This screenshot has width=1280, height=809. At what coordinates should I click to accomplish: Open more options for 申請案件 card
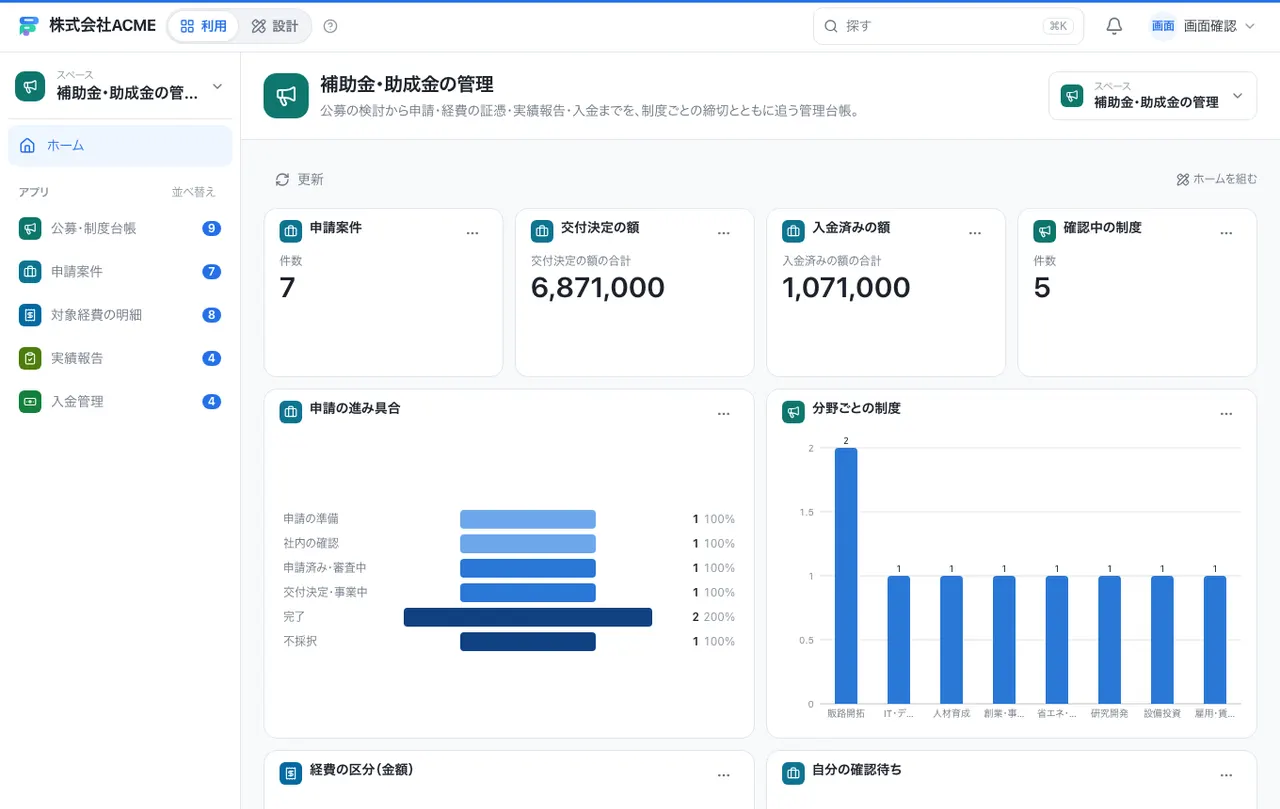click(x=473, y=233)
